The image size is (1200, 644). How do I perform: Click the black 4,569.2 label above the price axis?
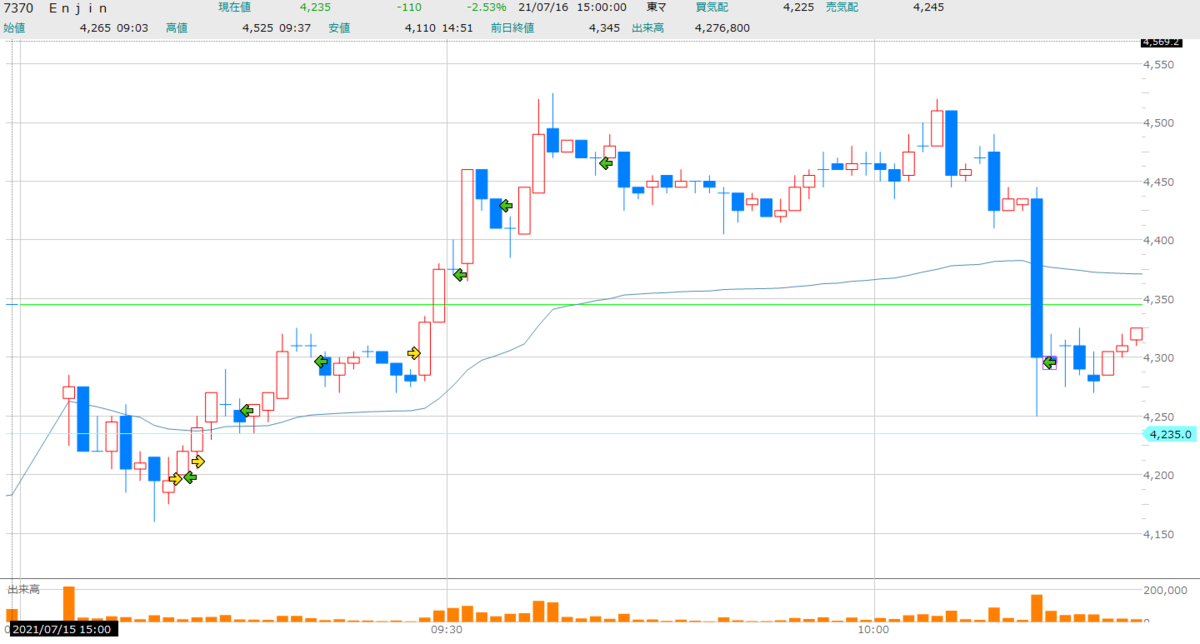point(1163,43)
